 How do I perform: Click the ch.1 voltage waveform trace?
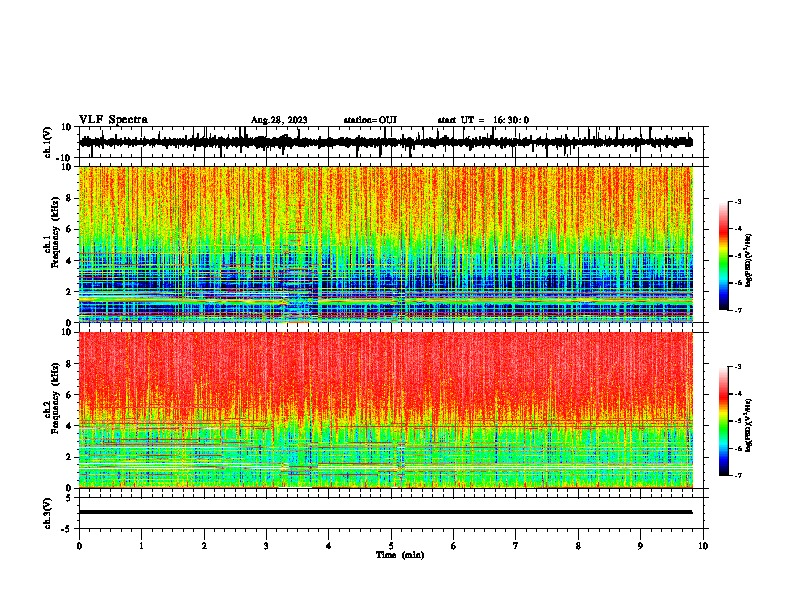coord(386,142)
